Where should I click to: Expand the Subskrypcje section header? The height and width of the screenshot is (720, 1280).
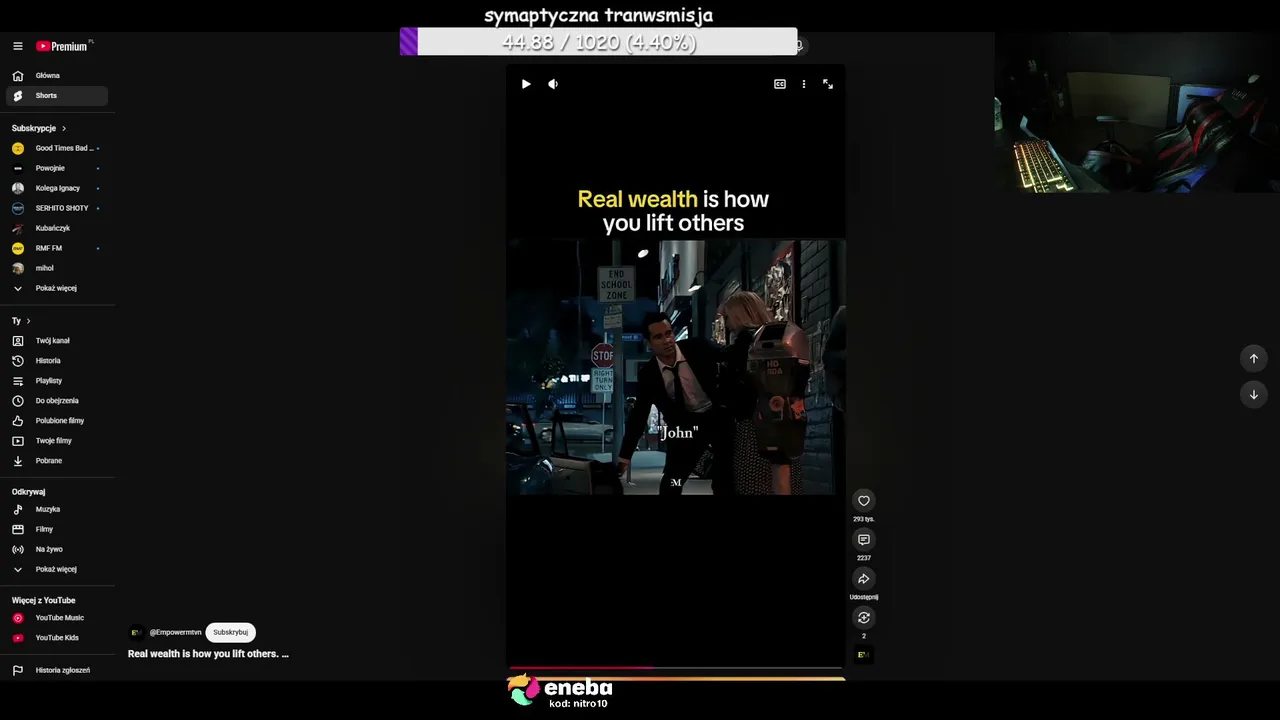coord(39,128)
